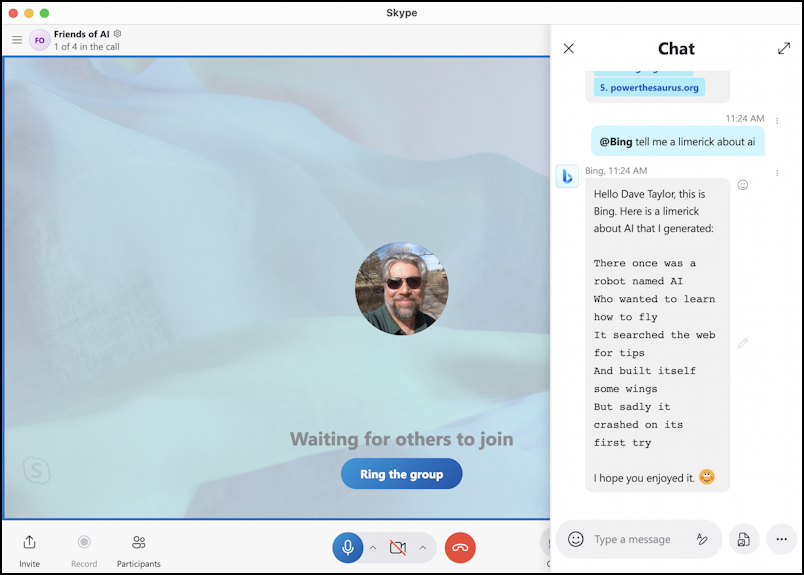Open the Participants list
804x575 pixels.
(x=138, y=551)
